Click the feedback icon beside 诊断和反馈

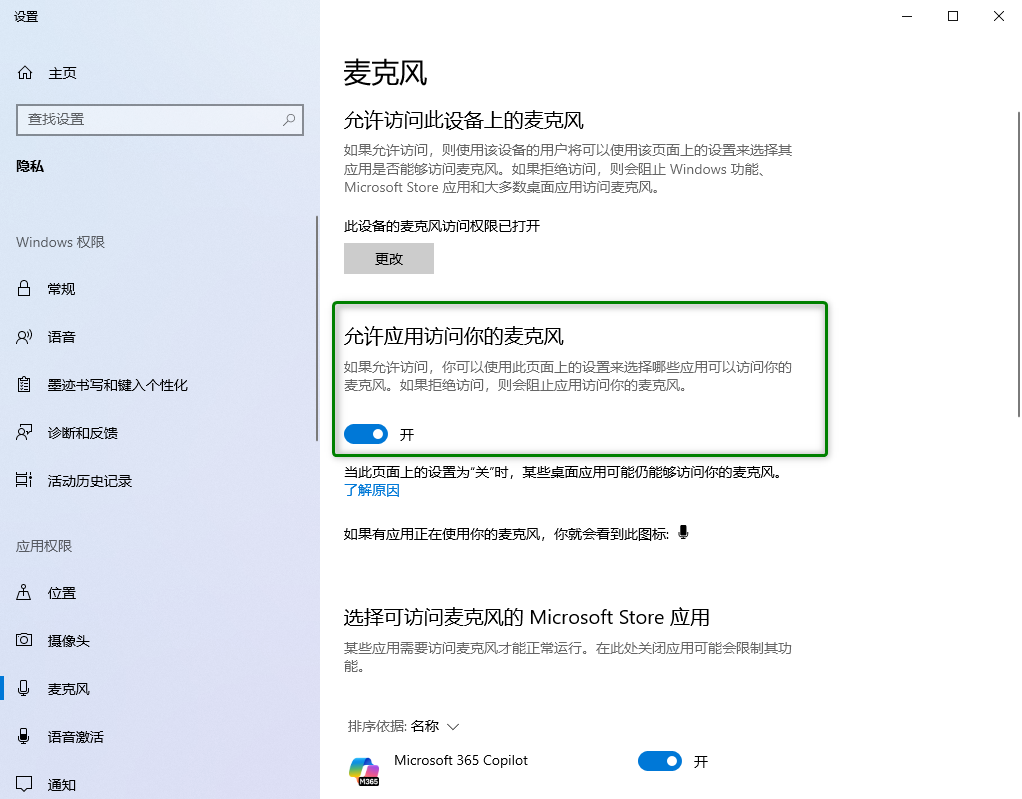24,433
